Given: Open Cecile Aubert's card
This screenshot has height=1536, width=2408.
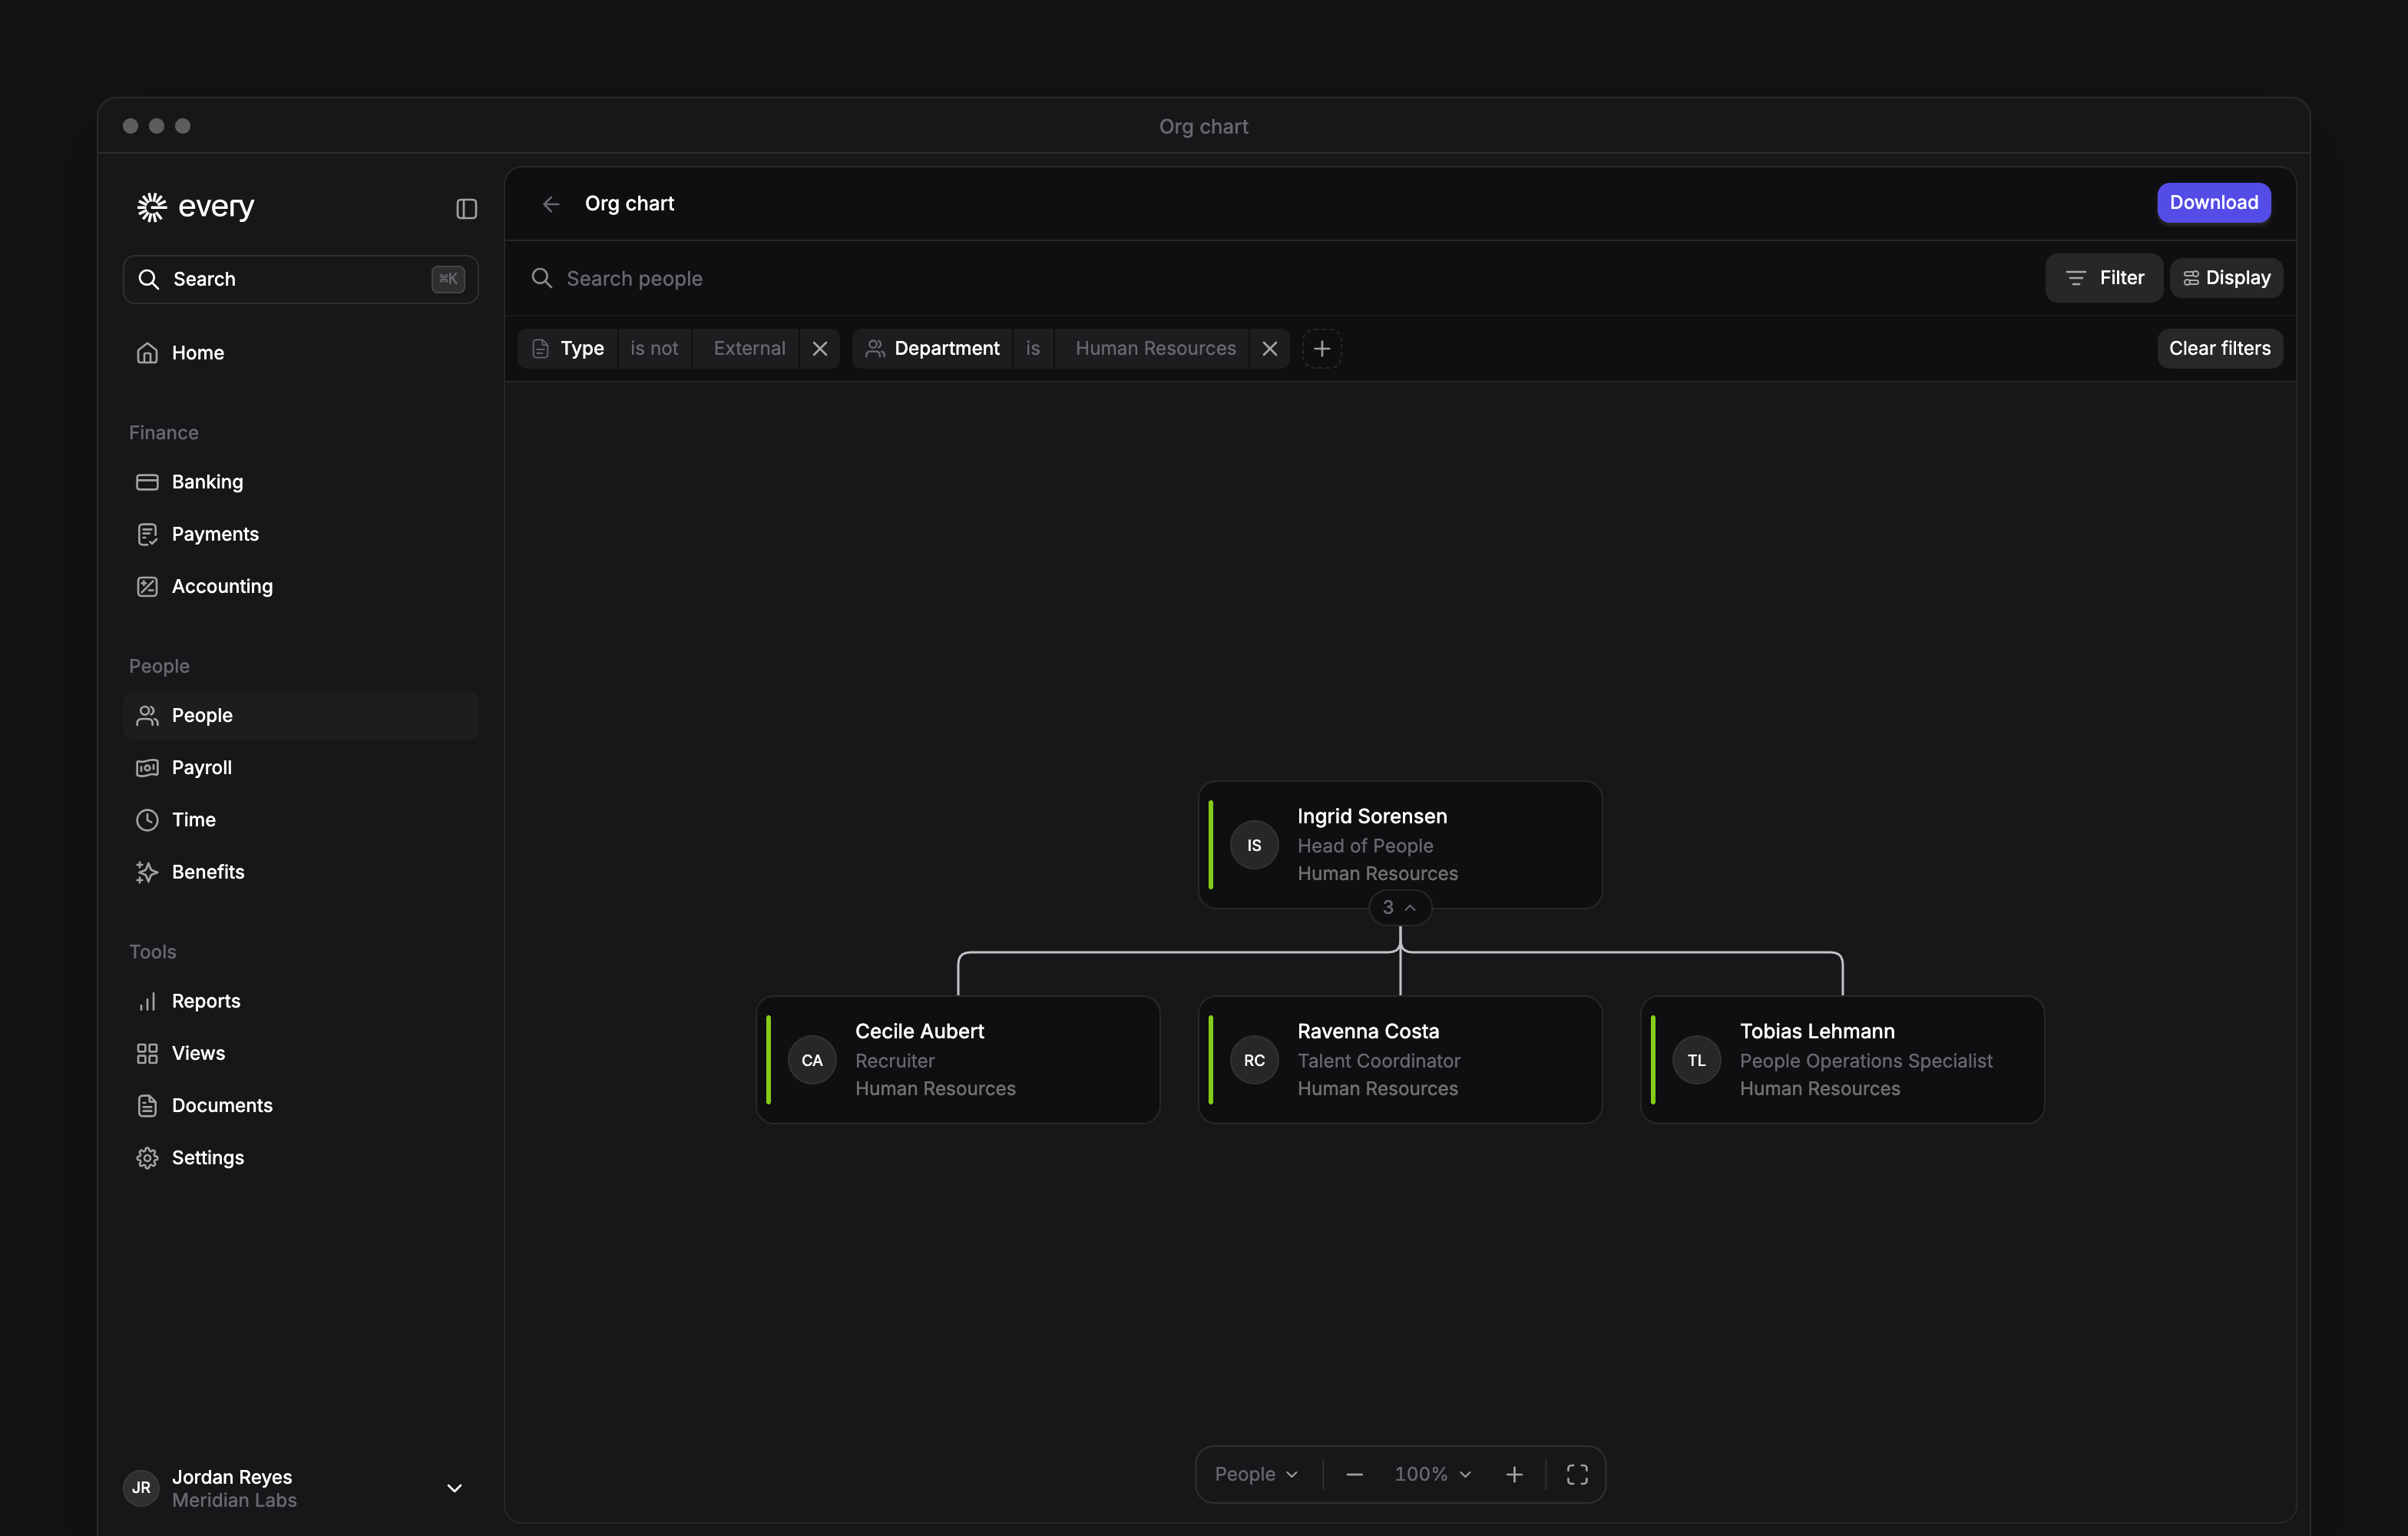Looking at the screenshot, I should [x=958, y=1060].
